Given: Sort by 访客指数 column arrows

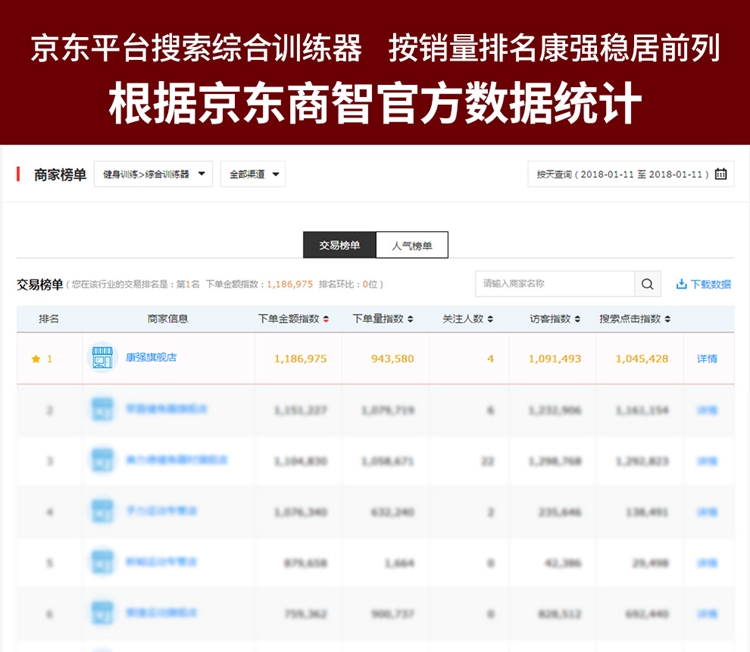Looking at the screenshot, I should 578,319.
